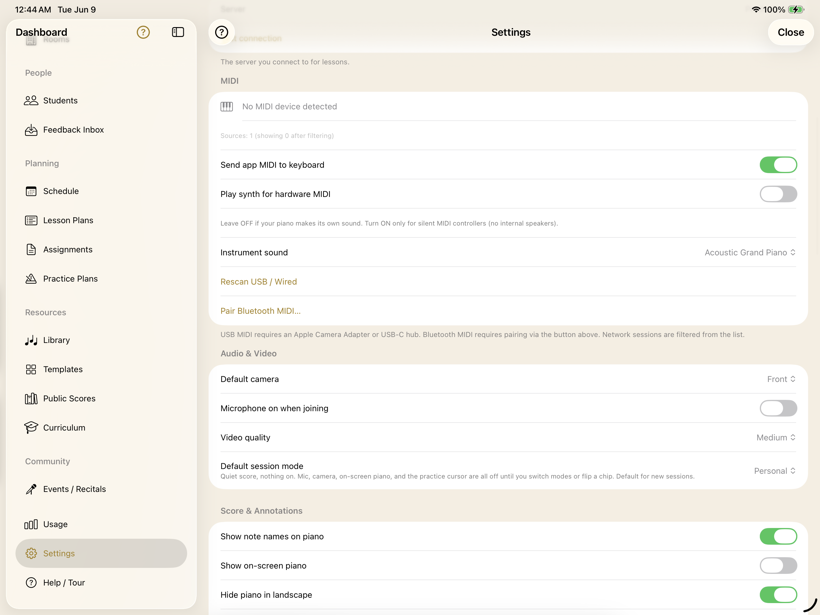Click the Assignments document icon

pyautogui.click(x=31, y=249)
